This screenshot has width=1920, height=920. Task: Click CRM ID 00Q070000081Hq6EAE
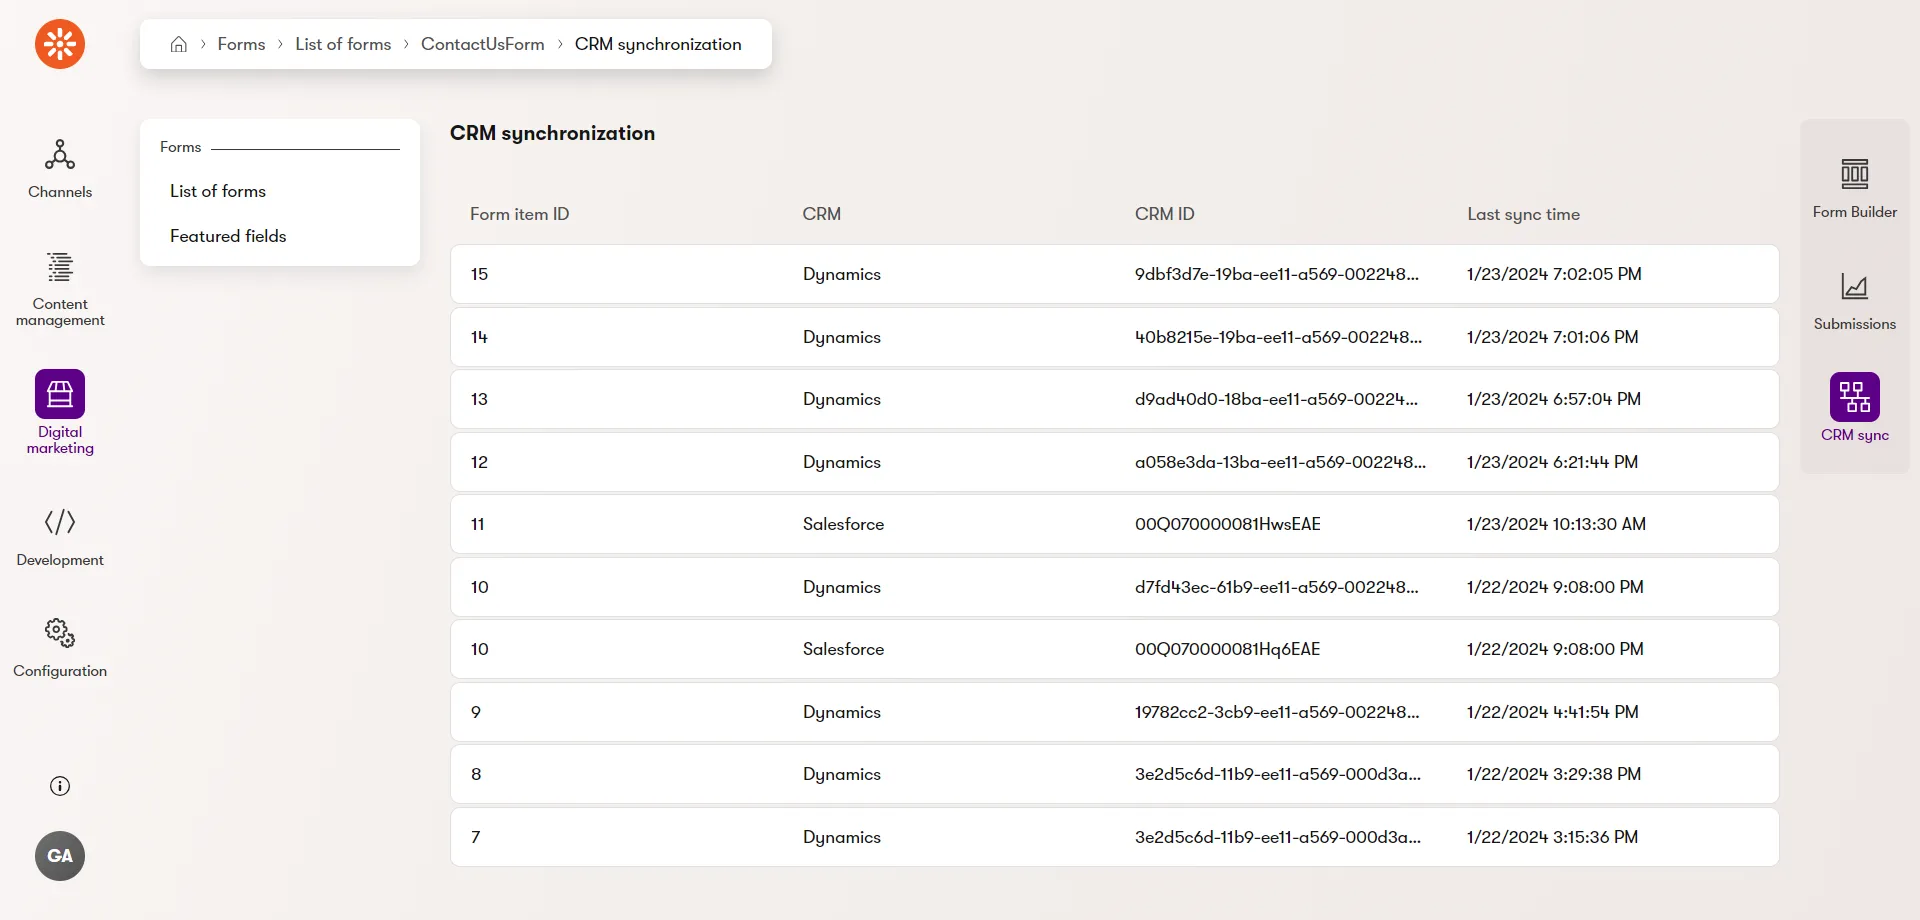tap(1228, 649)
